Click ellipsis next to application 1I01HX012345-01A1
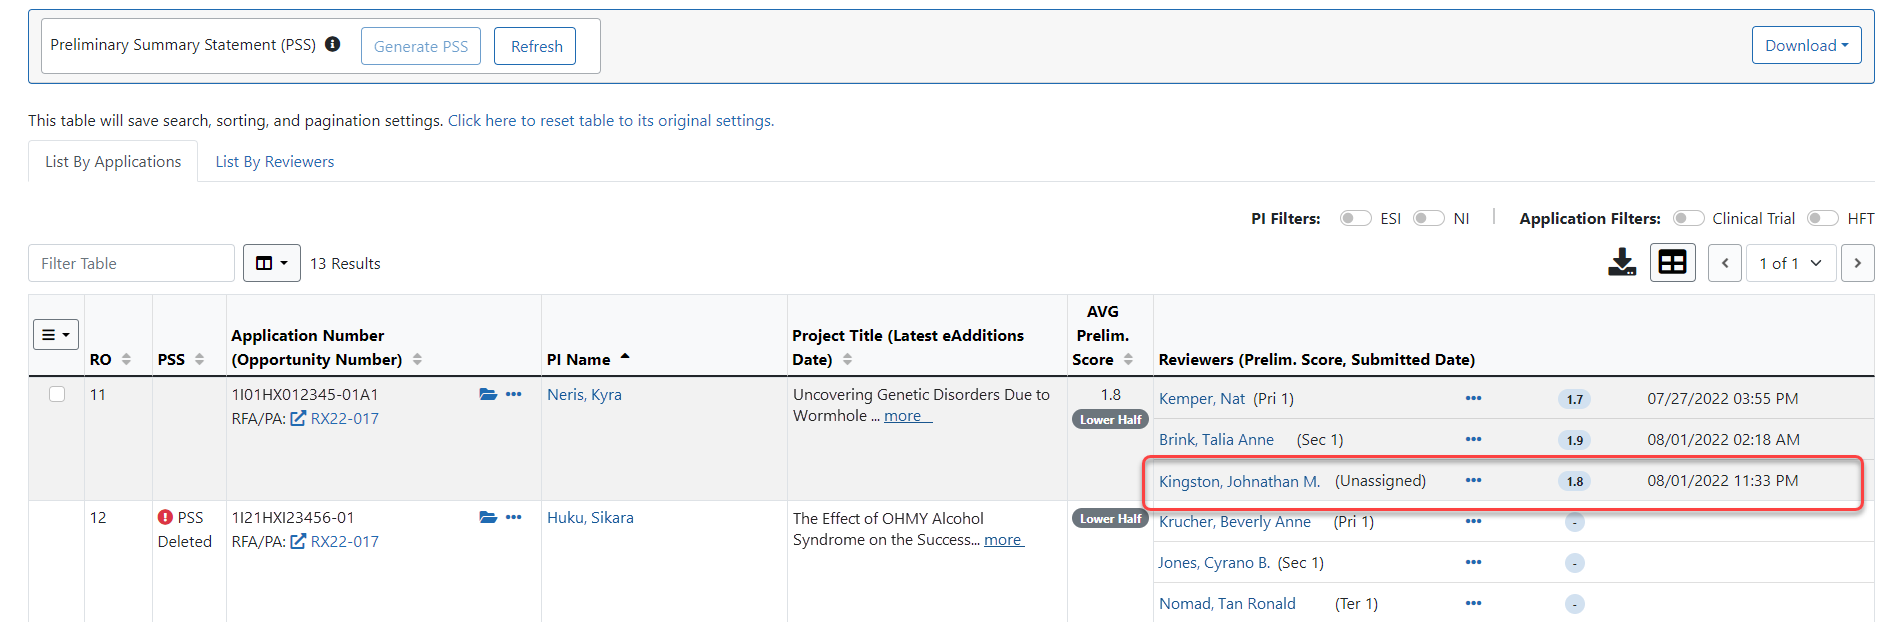Viewport: 1900px width, 622px height. (514, 394)
